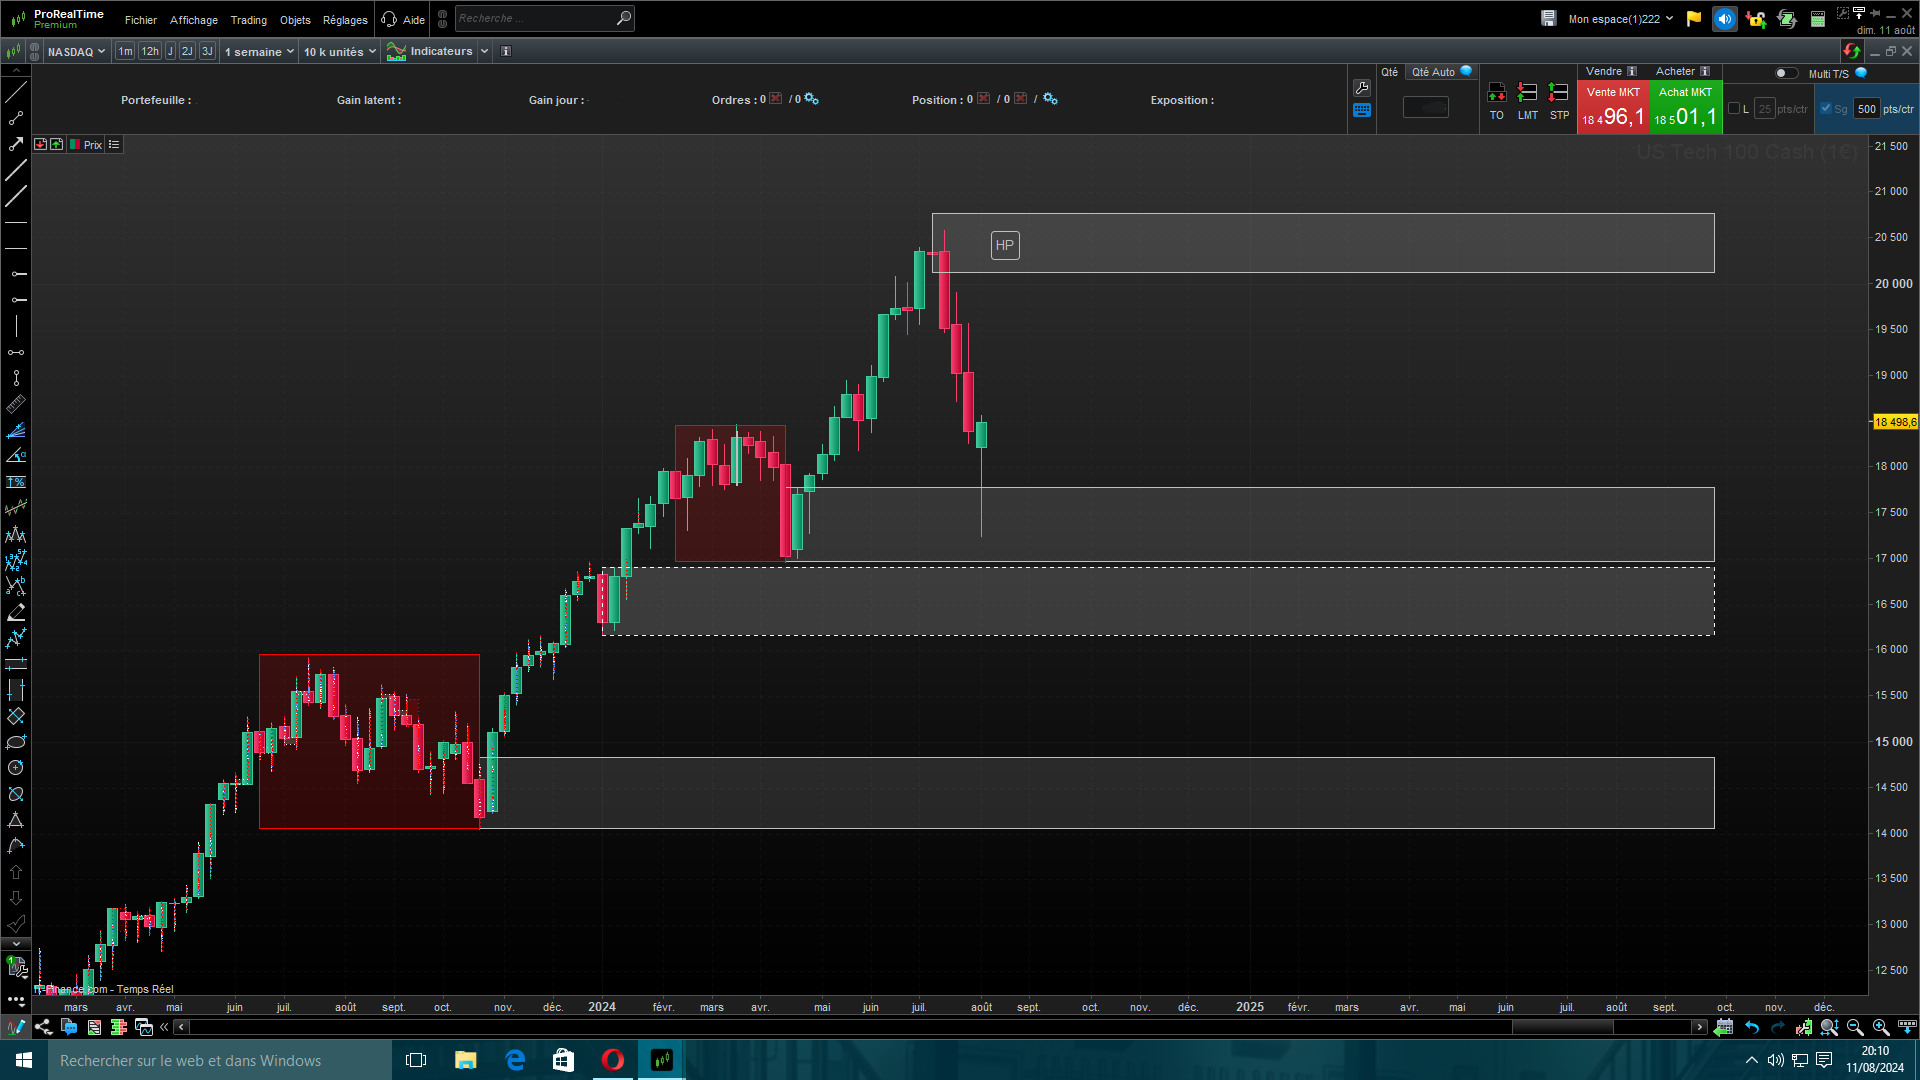
Task: Click the LMT limit order icon
Action: point(1527,93)
